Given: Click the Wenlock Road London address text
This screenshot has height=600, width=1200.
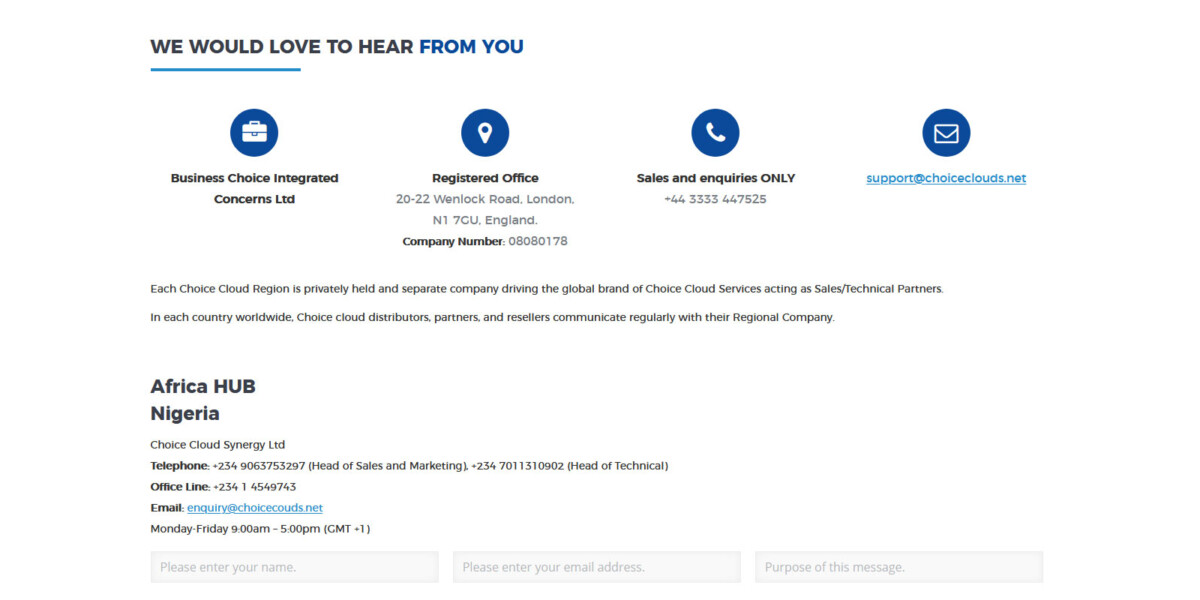Looking at the screenshot, I should pyautogui.click(x=485, y=199).
